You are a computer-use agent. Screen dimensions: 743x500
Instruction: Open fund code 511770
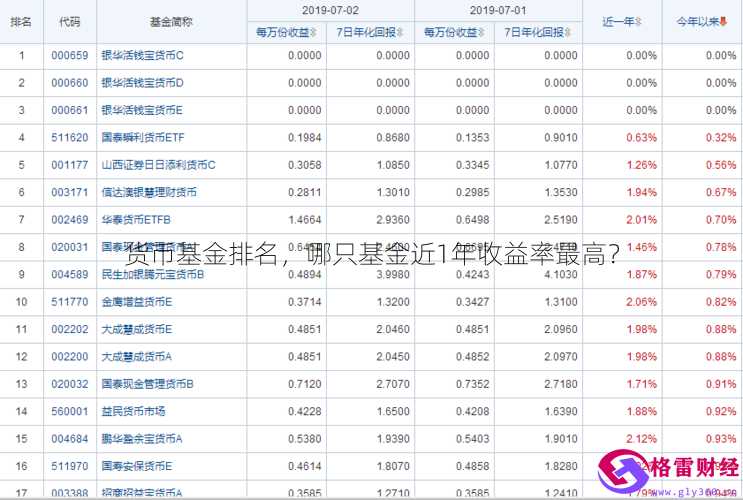pyautogui.click(x=70, y=302)
